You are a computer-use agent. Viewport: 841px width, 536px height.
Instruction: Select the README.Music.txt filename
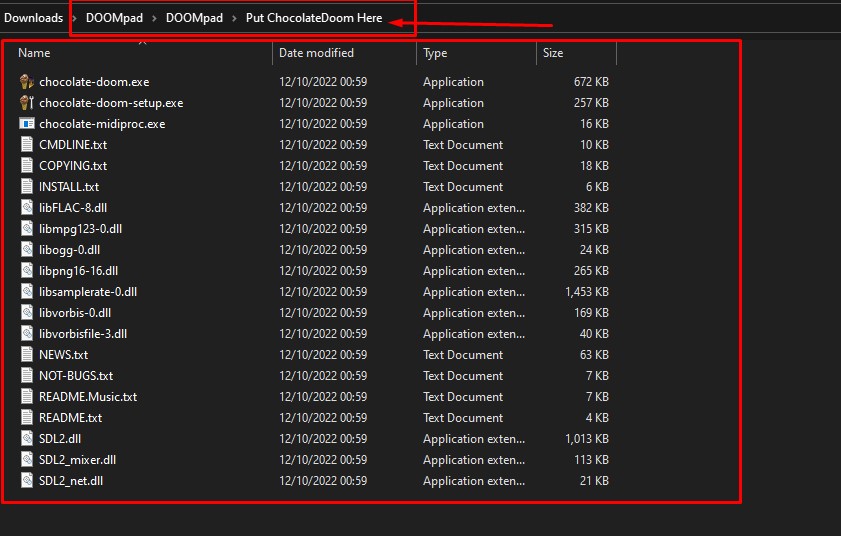pyautogui.click(x=88, y=397)
